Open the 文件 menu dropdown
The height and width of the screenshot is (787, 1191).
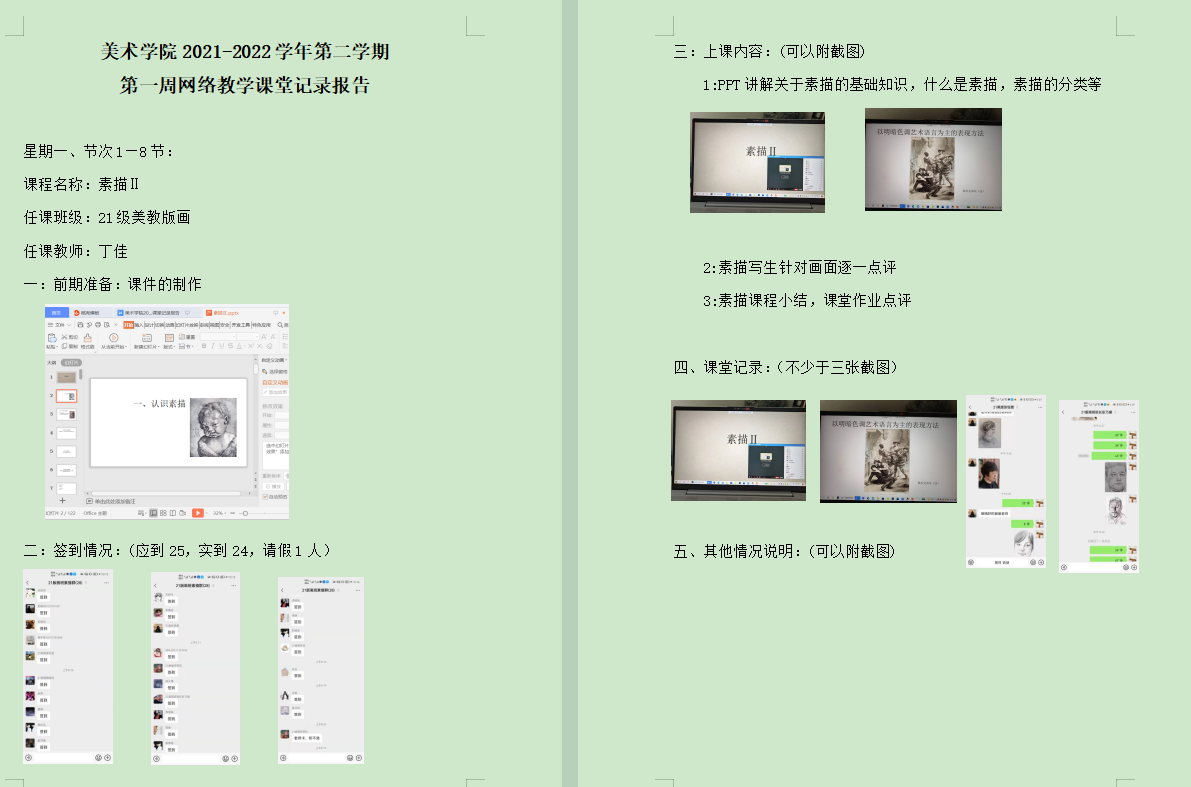point(58,325)
